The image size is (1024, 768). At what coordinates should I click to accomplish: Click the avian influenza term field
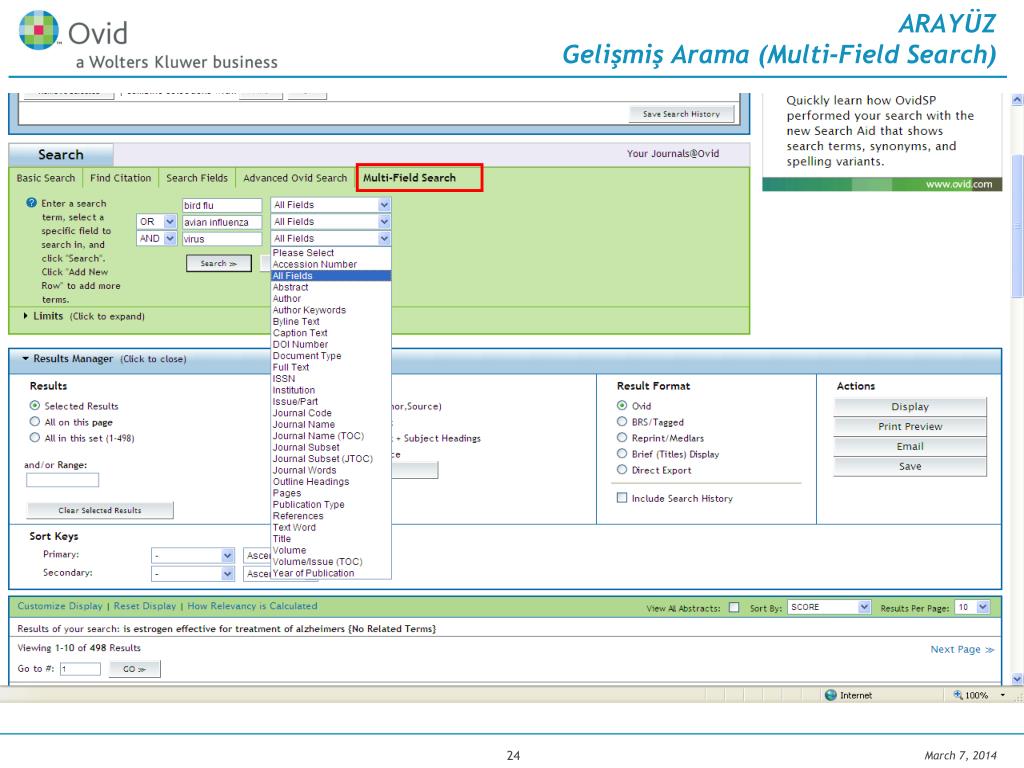coord(222,222)
